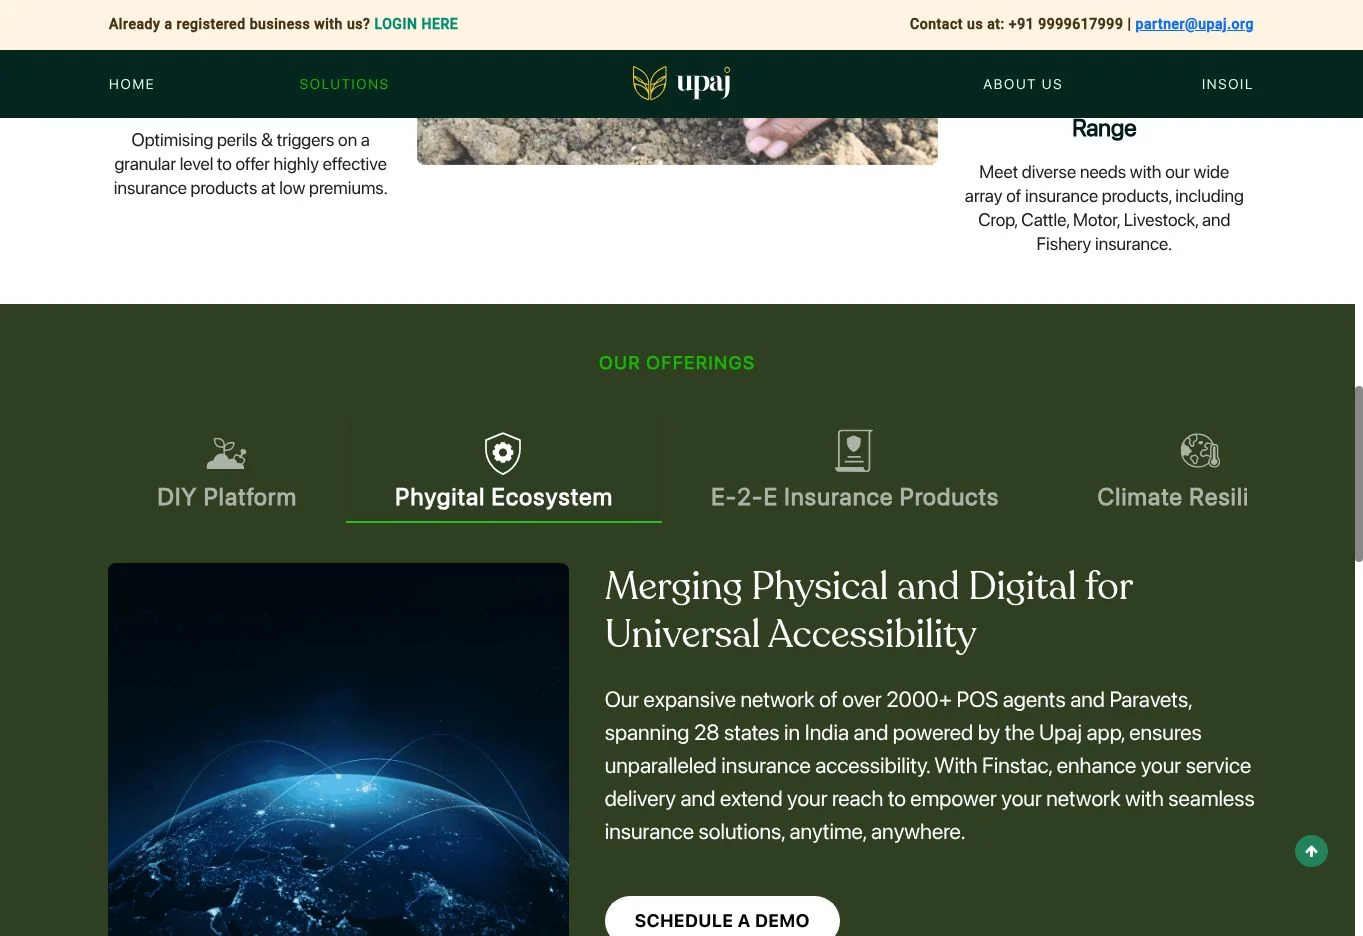Click the Schedule a Demo button
The image size is (1363, 936).
(722, 917)
